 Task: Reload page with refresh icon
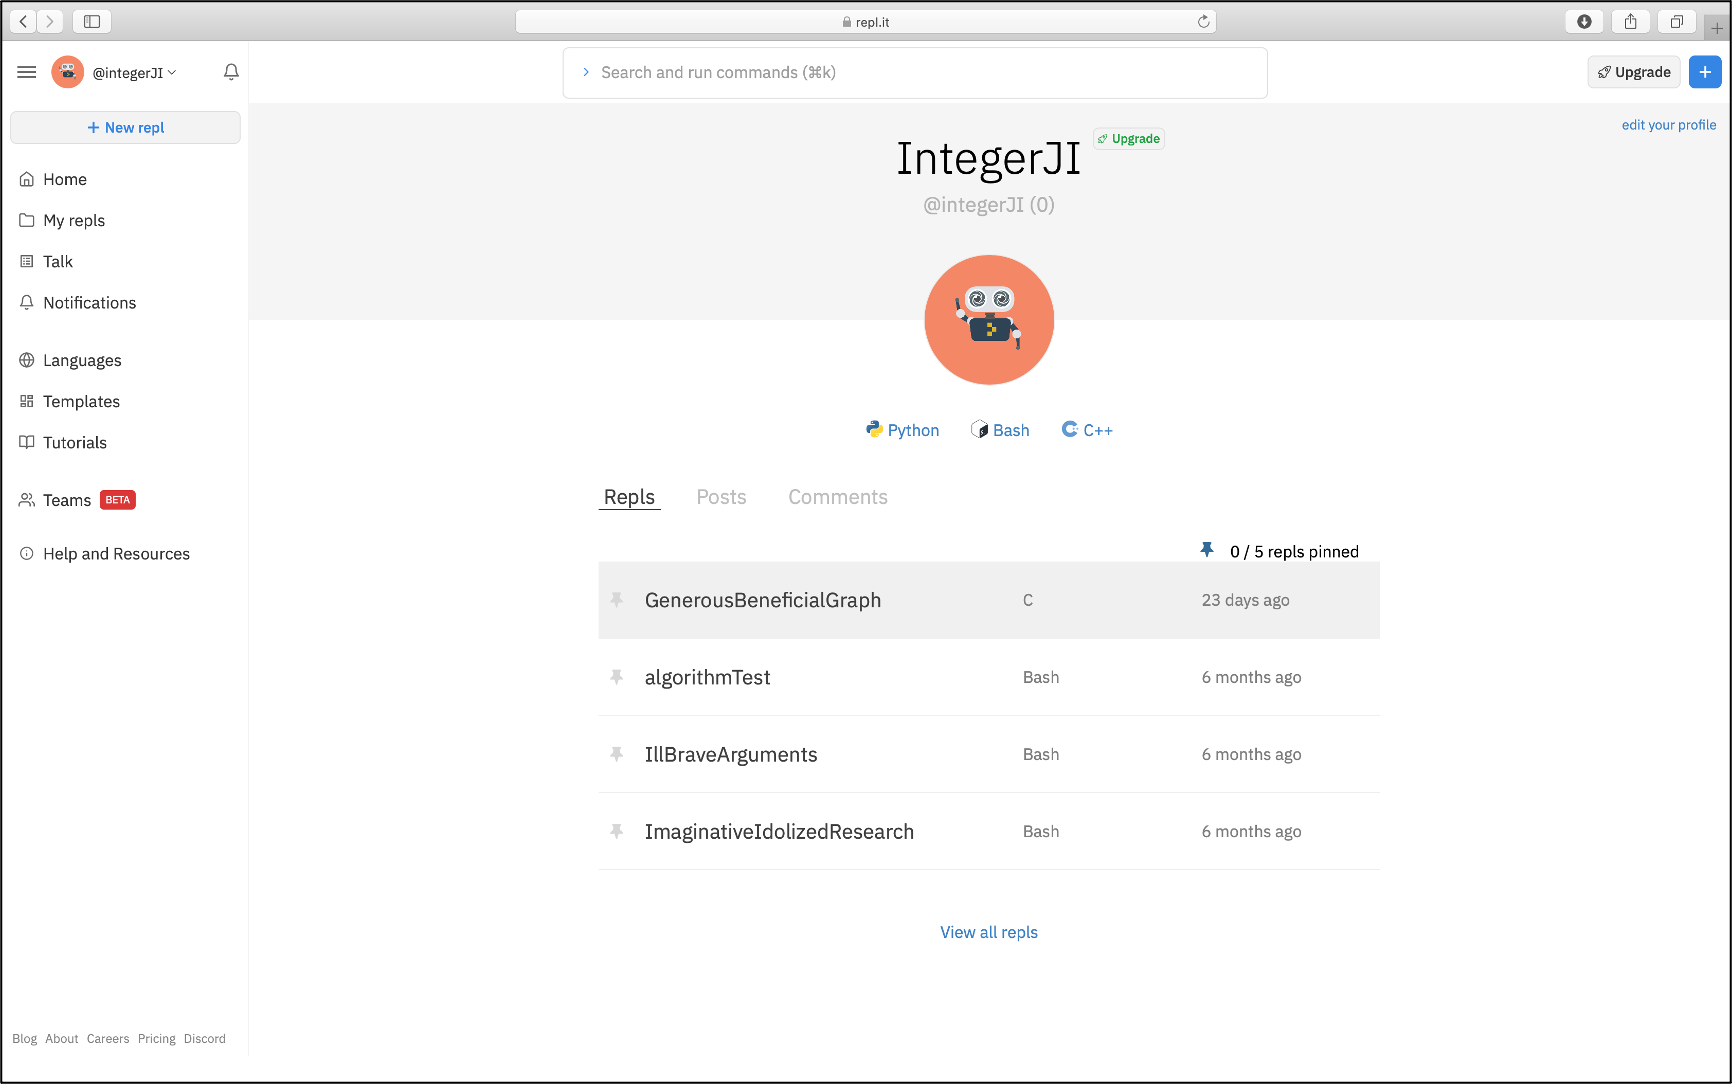tap(1203, 21)
